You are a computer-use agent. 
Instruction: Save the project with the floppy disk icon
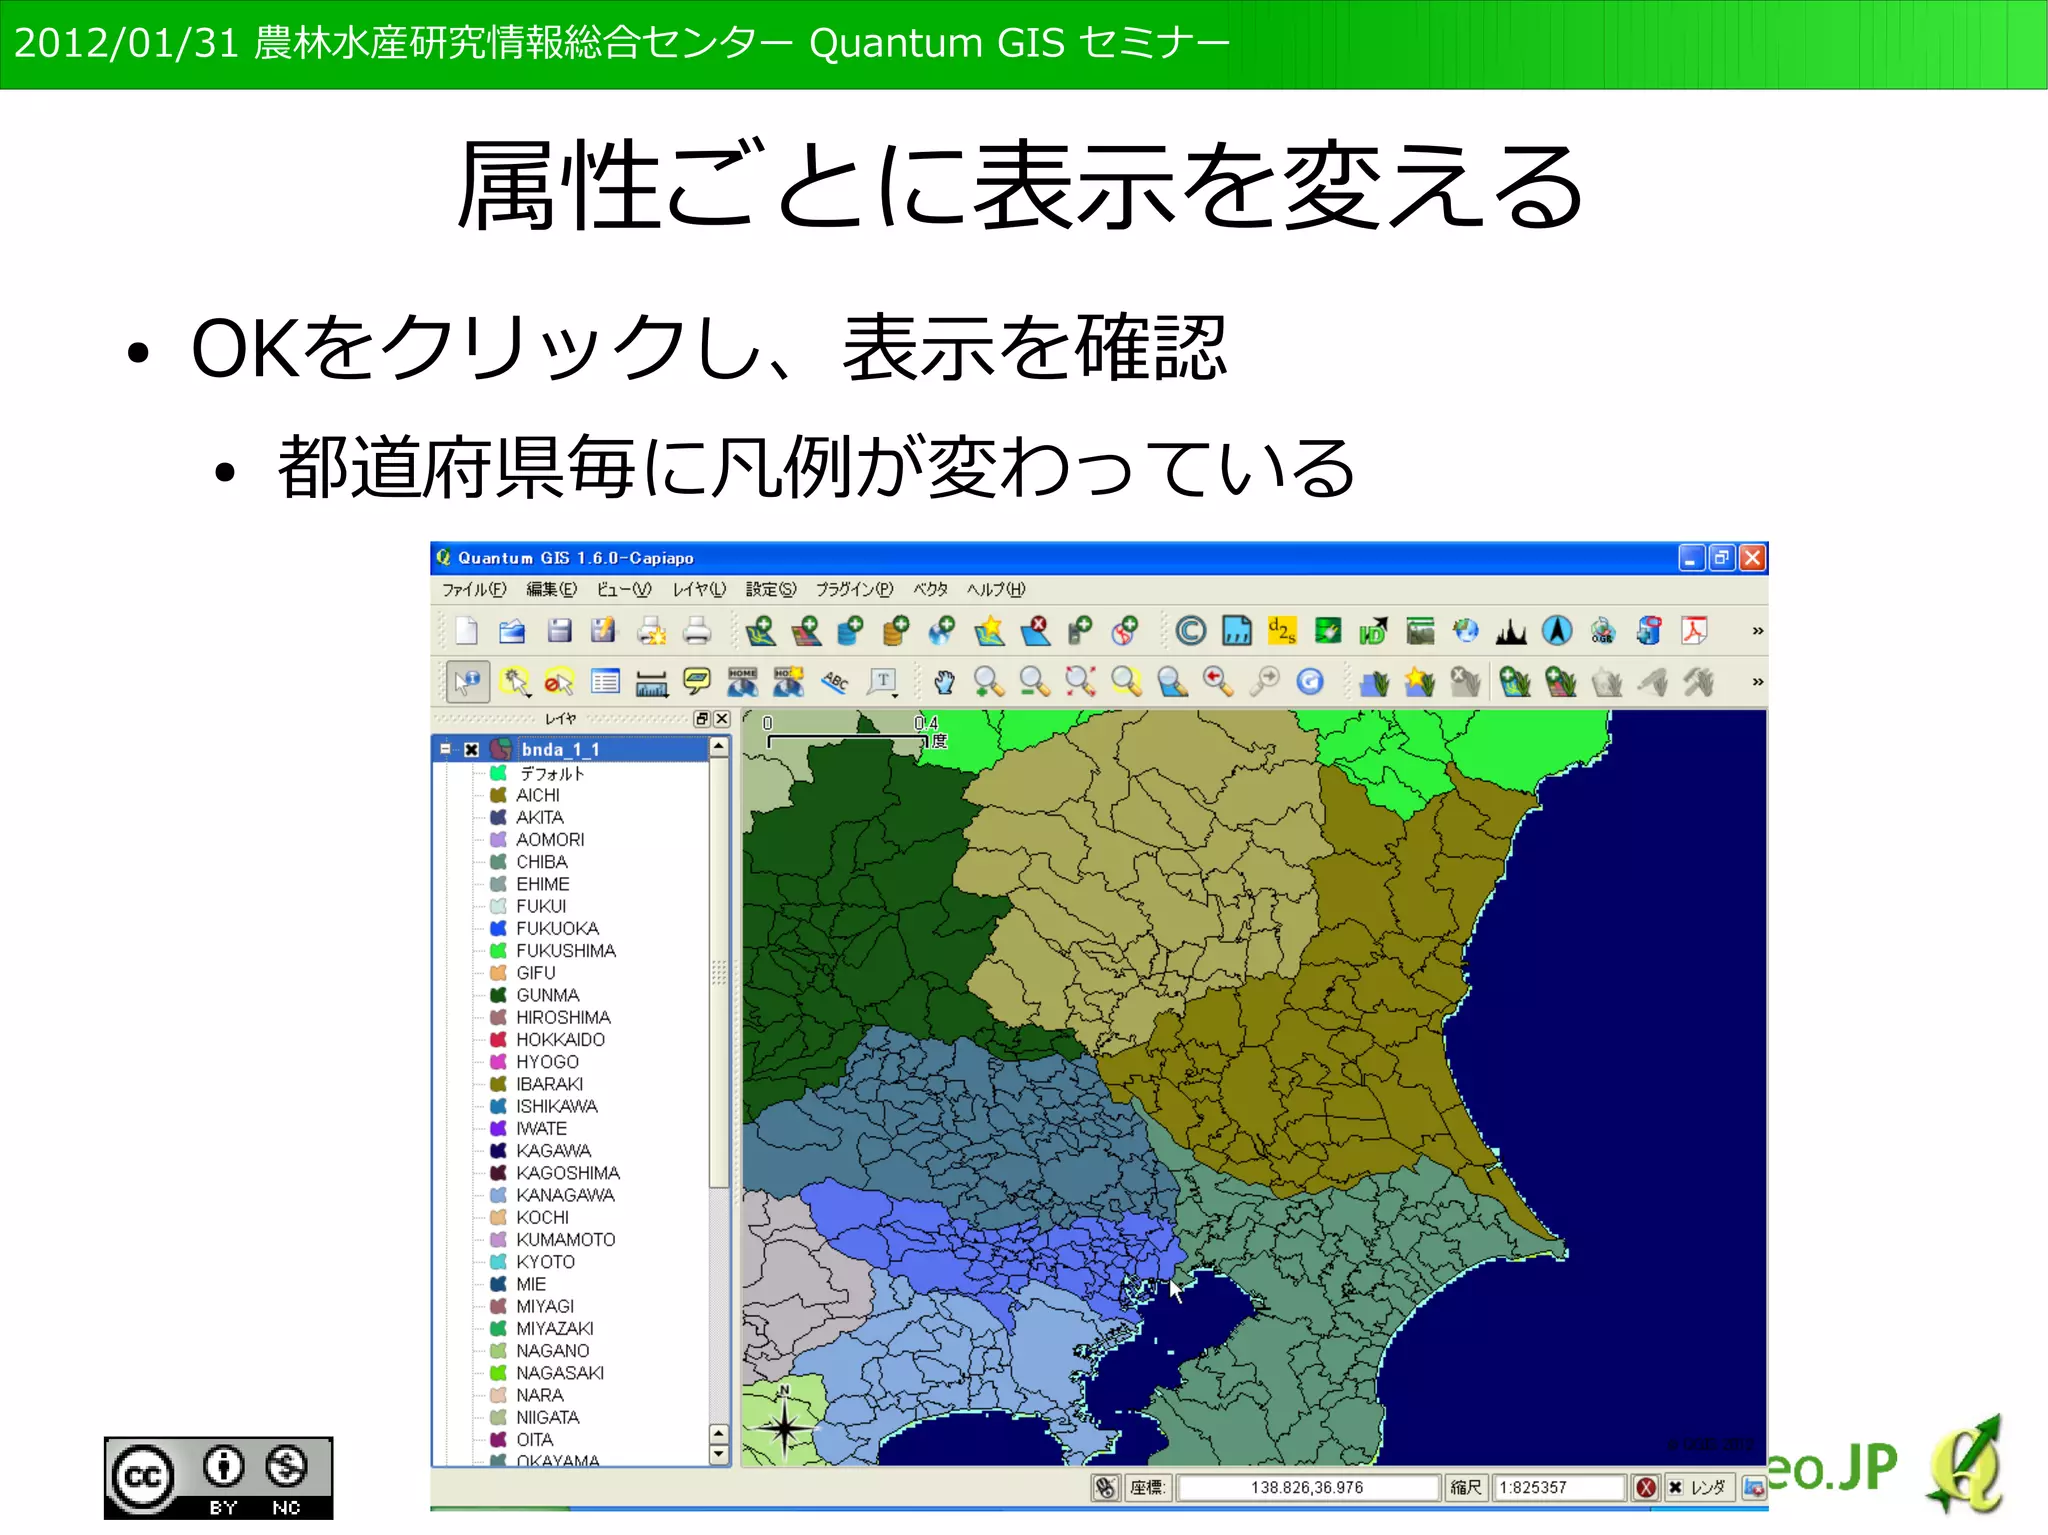point(559,631)
